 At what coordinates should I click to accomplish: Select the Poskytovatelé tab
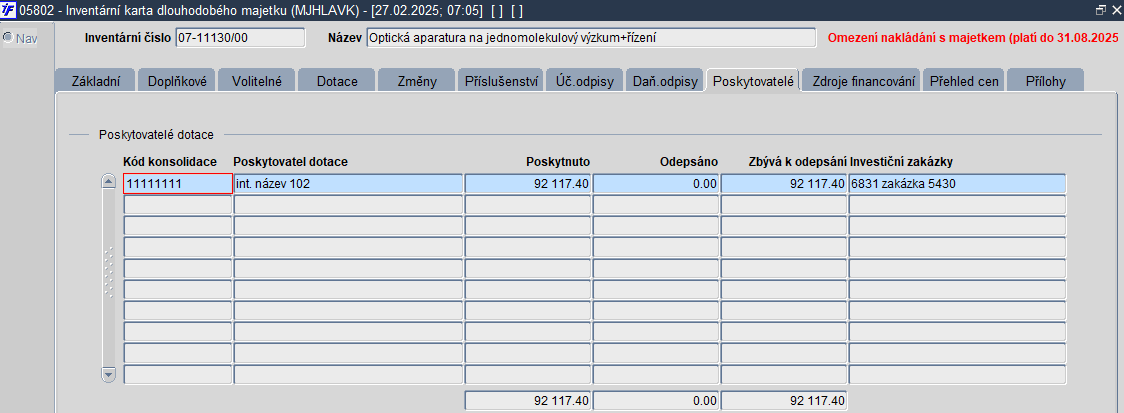[753, 81]
